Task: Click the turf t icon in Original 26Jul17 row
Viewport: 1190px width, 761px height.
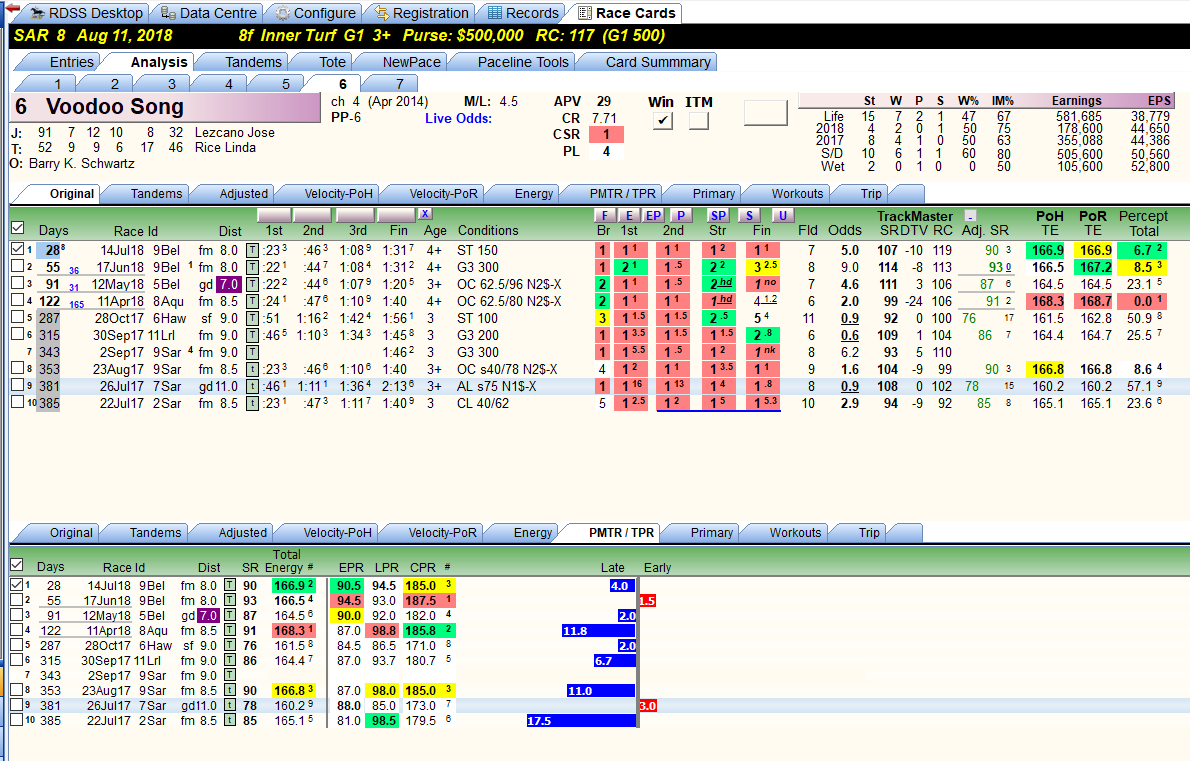Action: [x=253, y=386]
